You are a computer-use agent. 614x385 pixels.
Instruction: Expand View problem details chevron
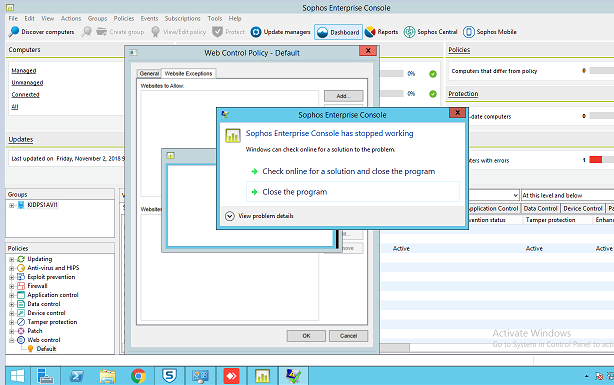tap(229, 216)
